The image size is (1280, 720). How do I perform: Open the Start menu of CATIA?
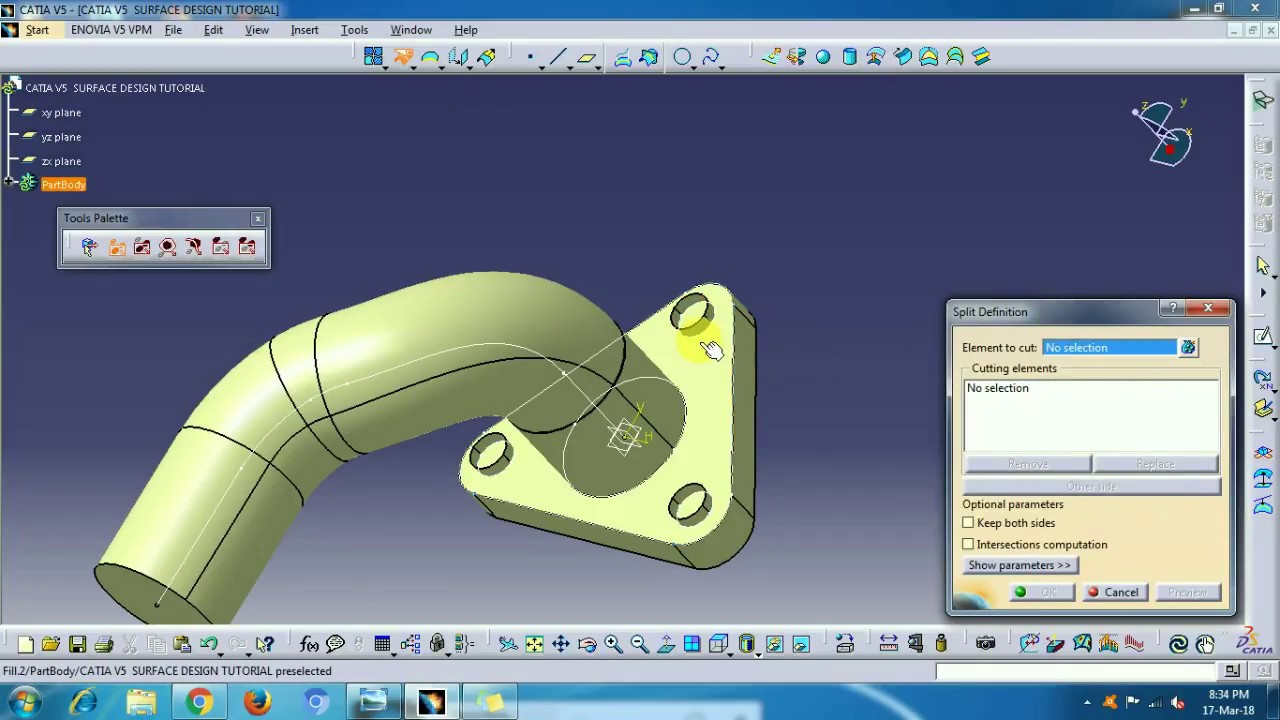click(37, 30)
